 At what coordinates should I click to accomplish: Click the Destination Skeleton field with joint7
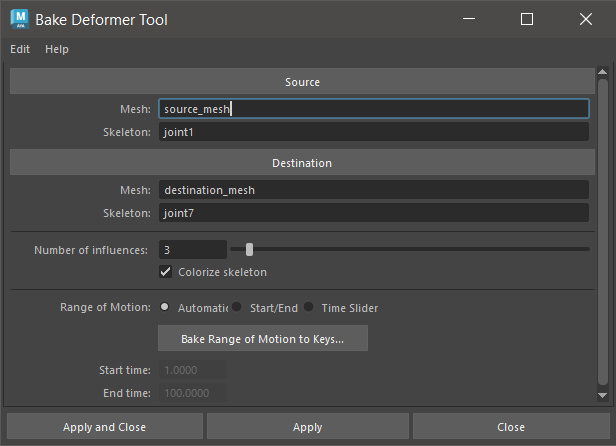point(373,213)
